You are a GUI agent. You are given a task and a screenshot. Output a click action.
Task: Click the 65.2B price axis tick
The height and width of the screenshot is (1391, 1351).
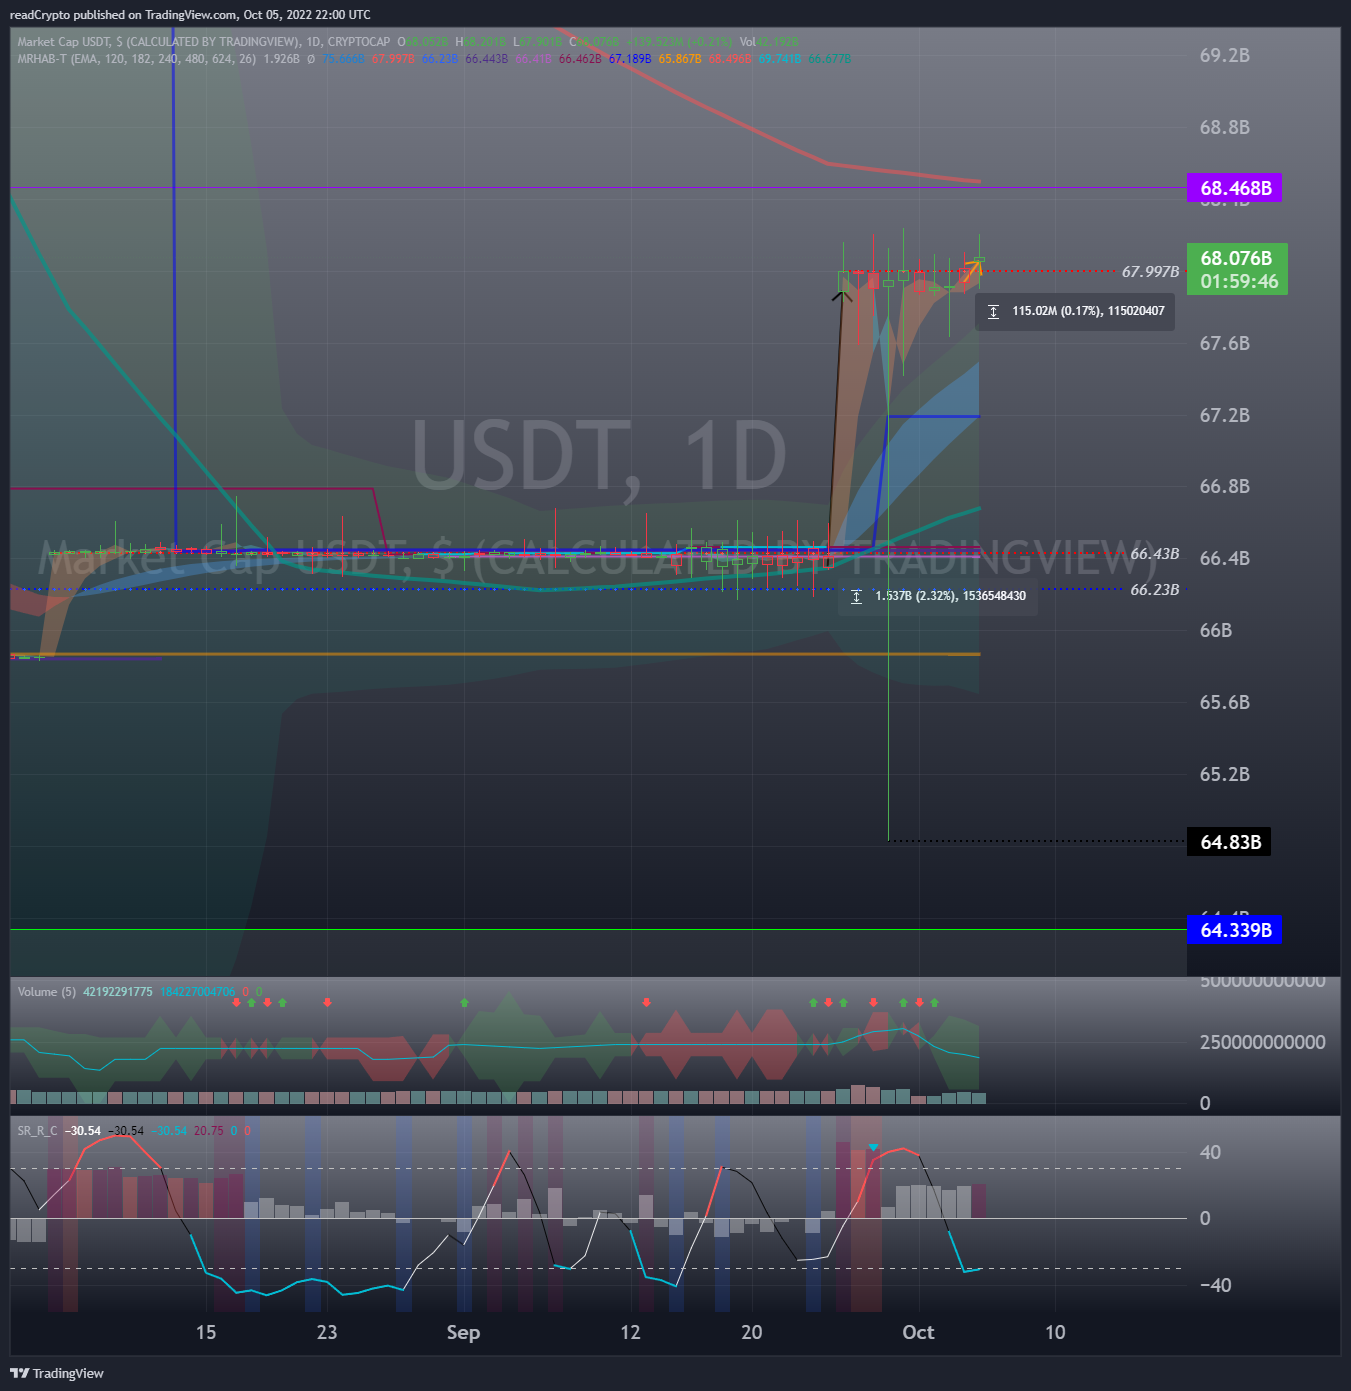(1225, 774)
